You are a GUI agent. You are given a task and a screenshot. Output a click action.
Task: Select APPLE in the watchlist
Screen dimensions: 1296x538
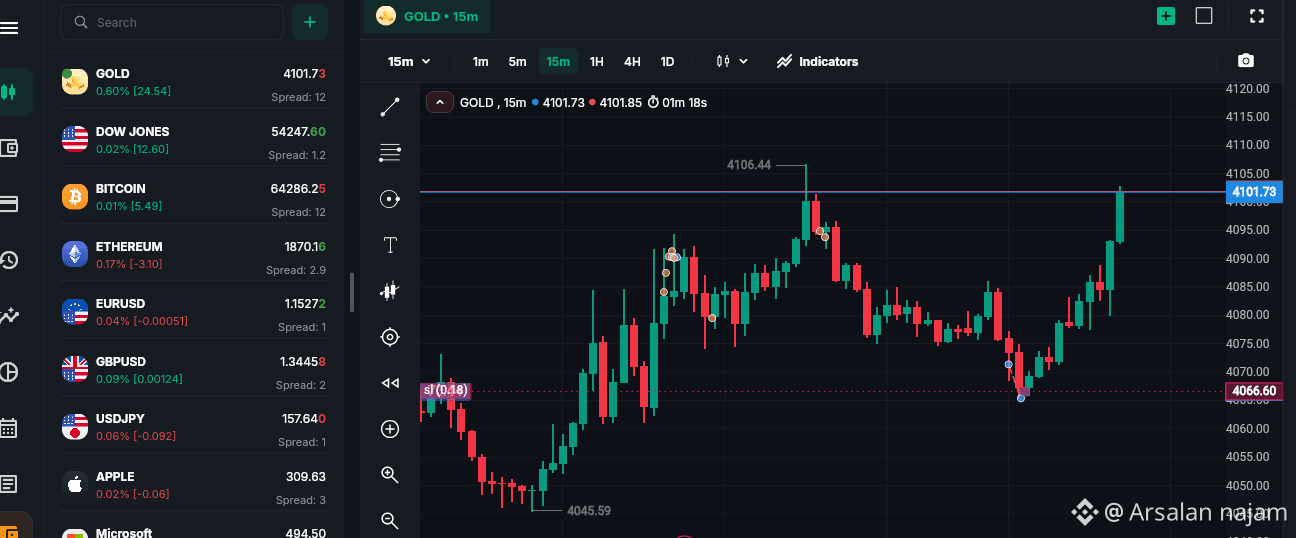[x=195, y=484]
